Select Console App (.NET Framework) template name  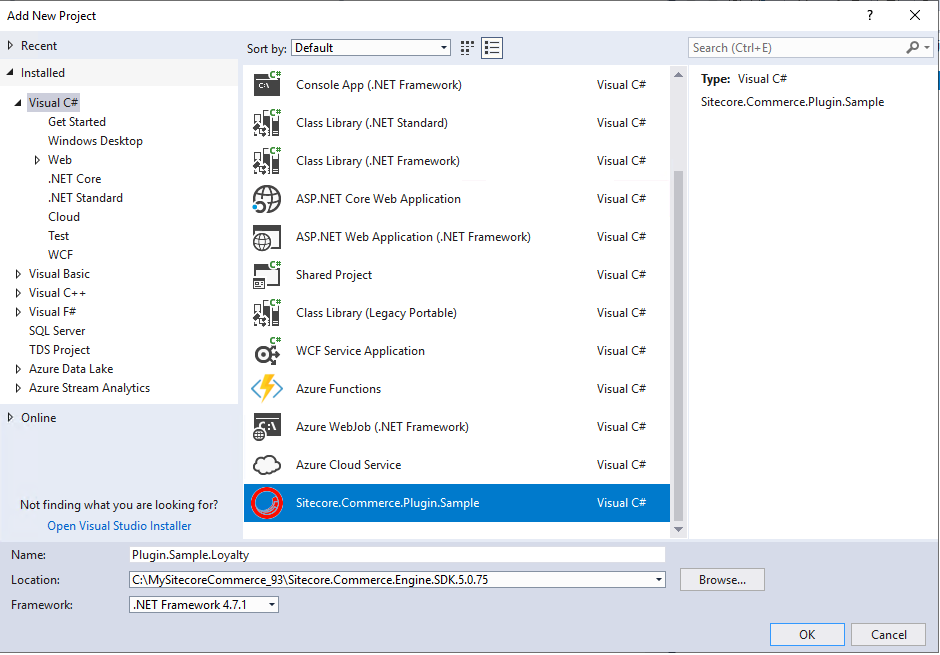pyautogui.click(x=379, y=85)
